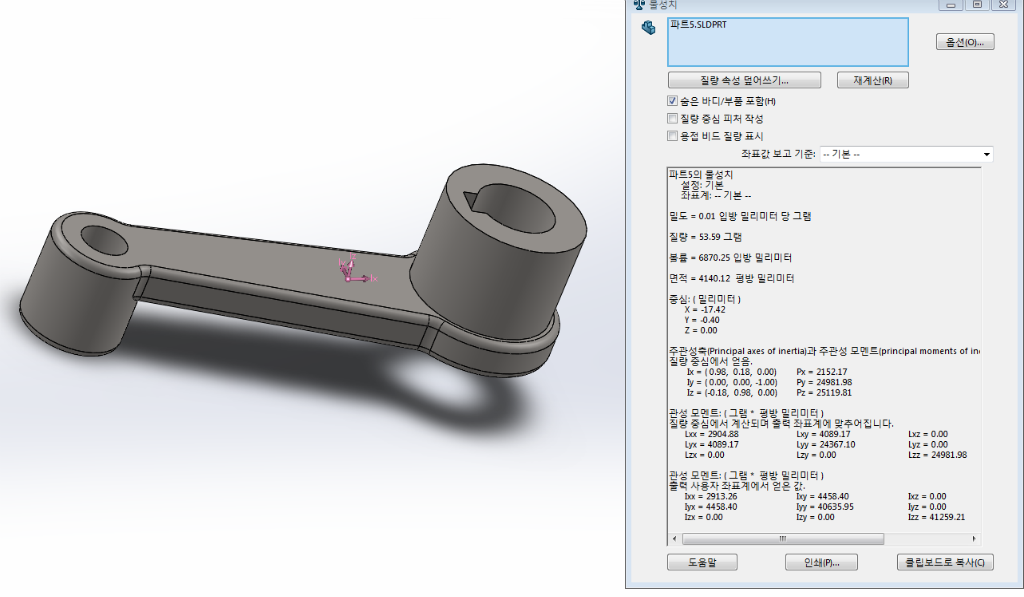Screen dimensions: 1024x597
Task: Open the 좌표값 보고 기준 dropdown
Action: pos(905,154)
